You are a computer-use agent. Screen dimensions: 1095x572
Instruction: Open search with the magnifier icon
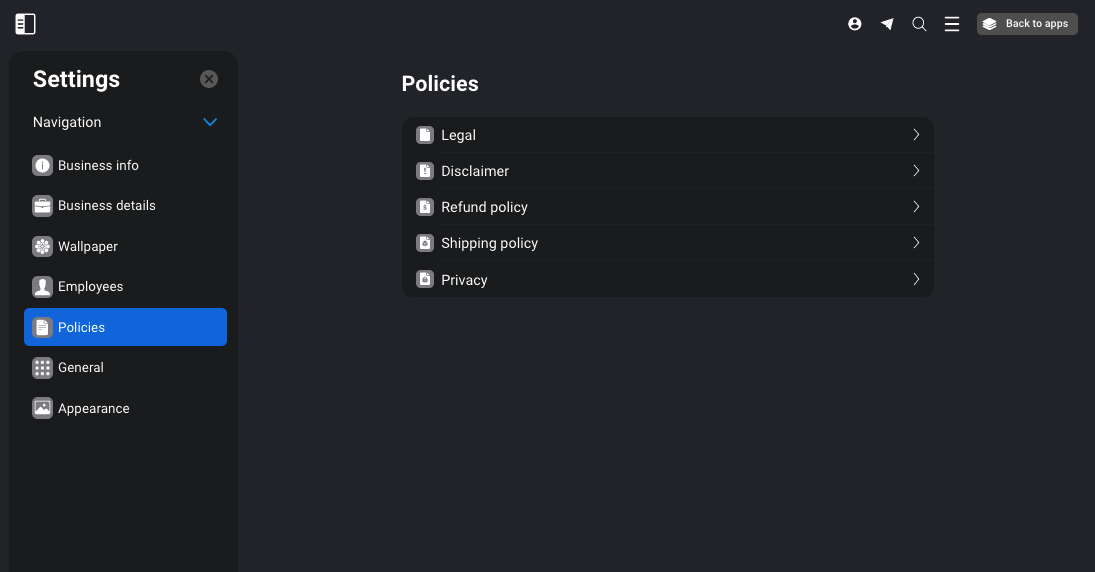(919, 24)
